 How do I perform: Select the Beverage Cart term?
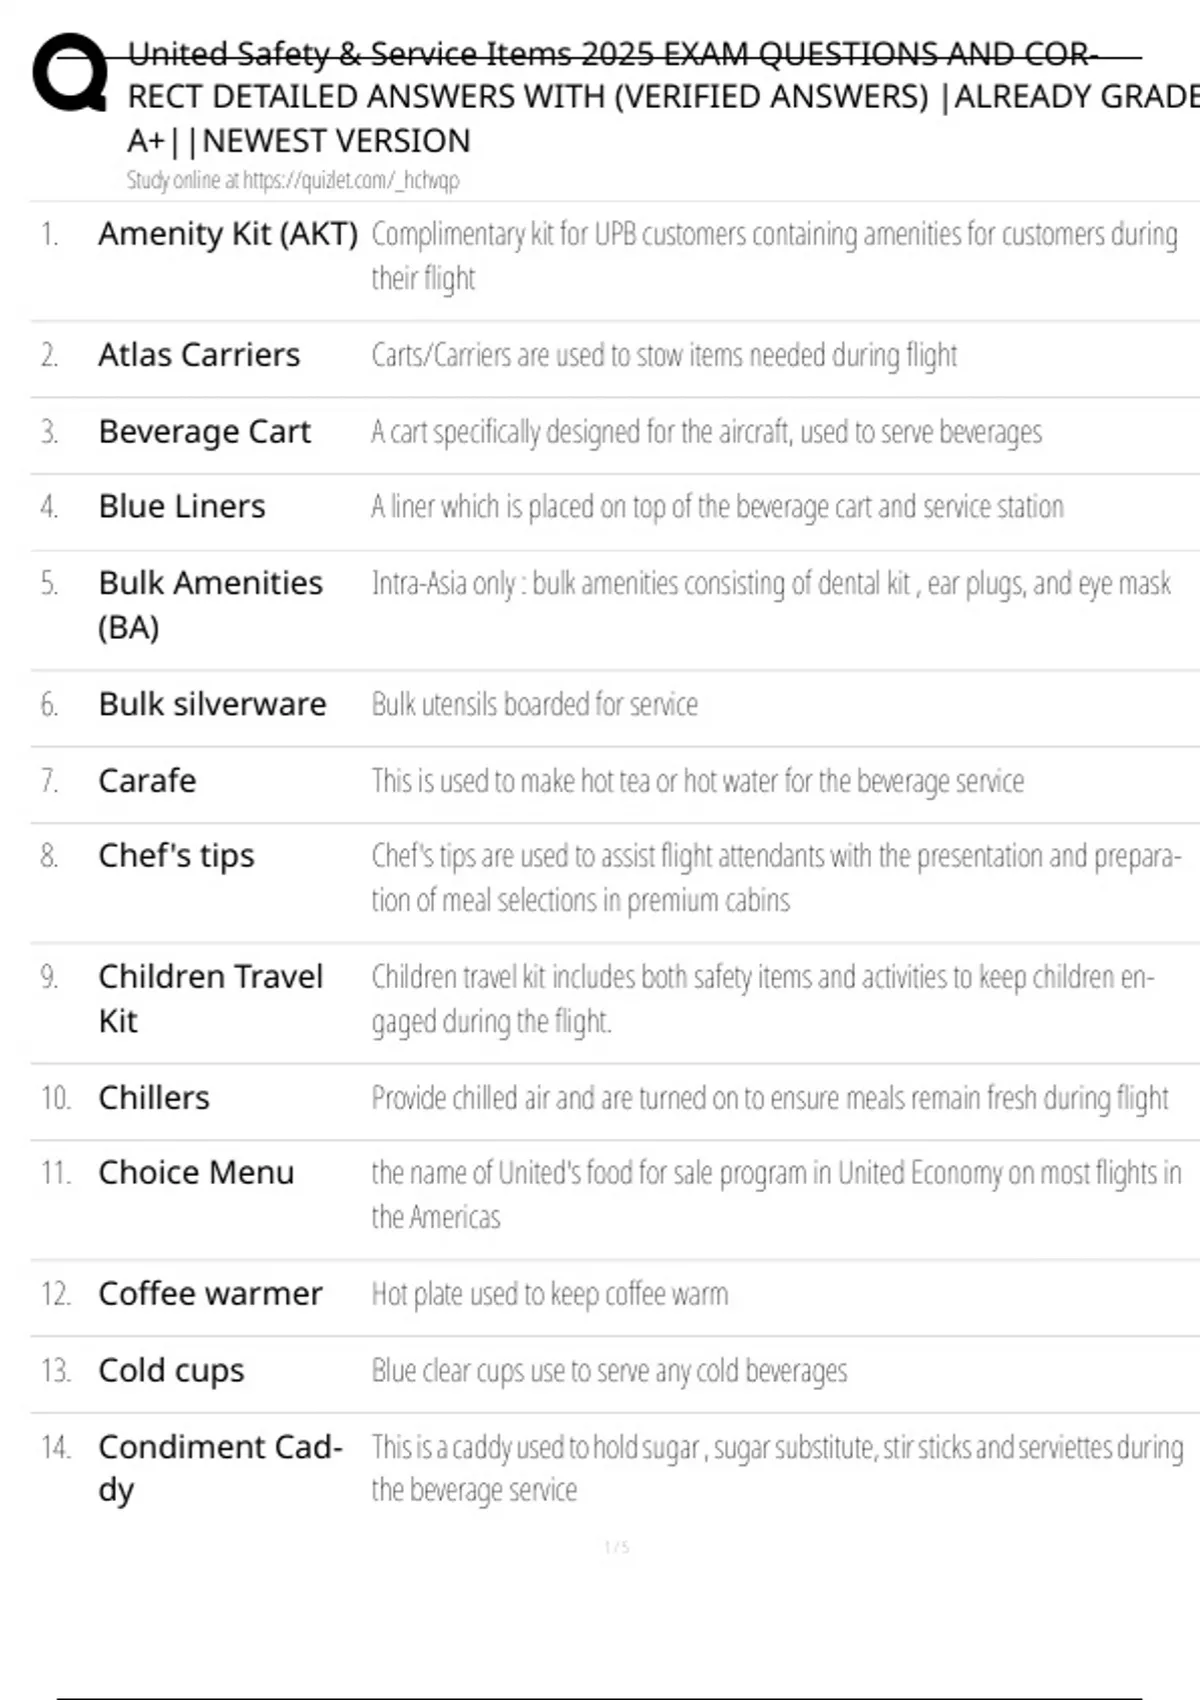pyautogui.click(x=204, y=432)
